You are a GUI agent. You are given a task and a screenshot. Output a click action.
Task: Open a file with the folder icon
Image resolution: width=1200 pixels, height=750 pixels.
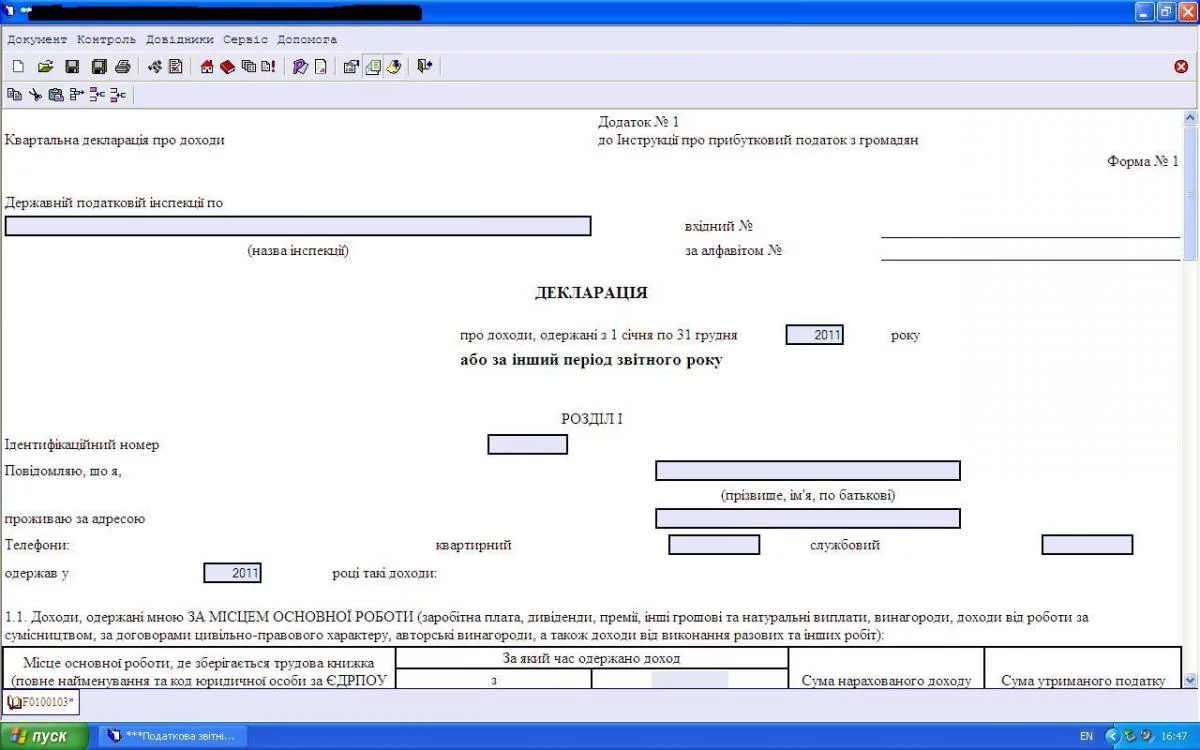click(45, 67)
